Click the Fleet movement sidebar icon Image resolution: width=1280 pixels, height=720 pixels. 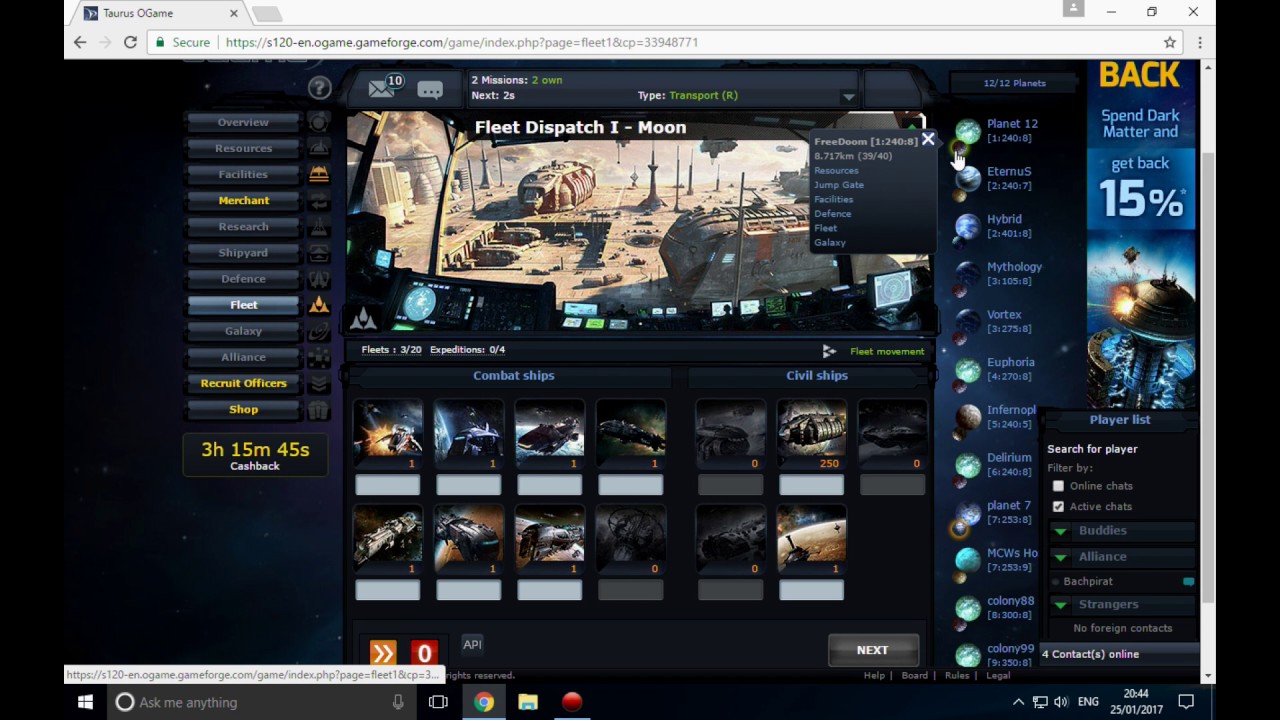[x=318, y=305]
